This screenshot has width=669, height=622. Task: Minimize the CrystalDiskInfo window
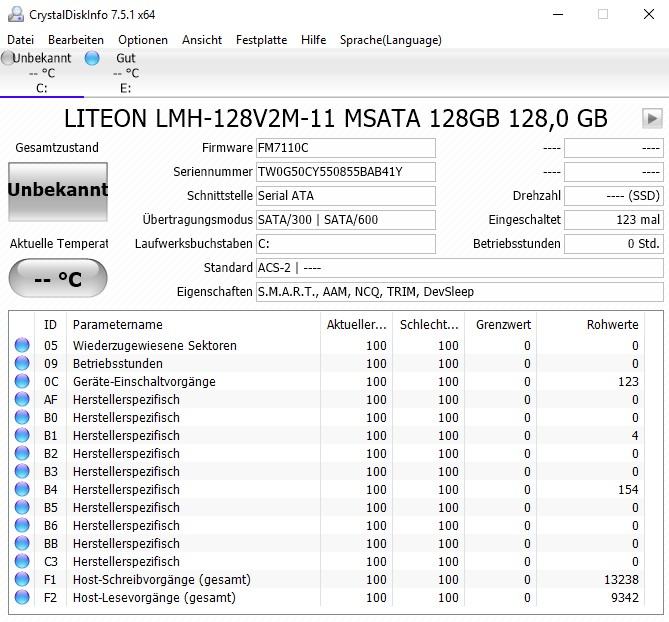pyautogui.click(x=558, y=14)
